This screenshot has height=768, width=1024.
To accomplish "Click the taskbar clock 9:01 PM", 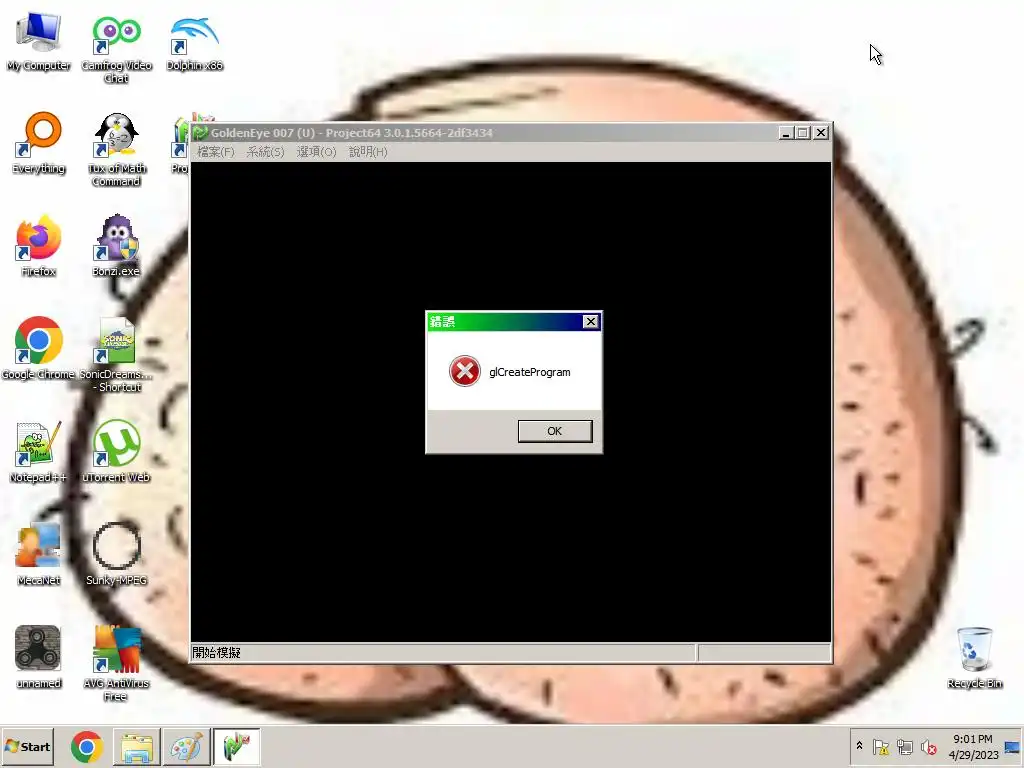I will coord(973,739).
